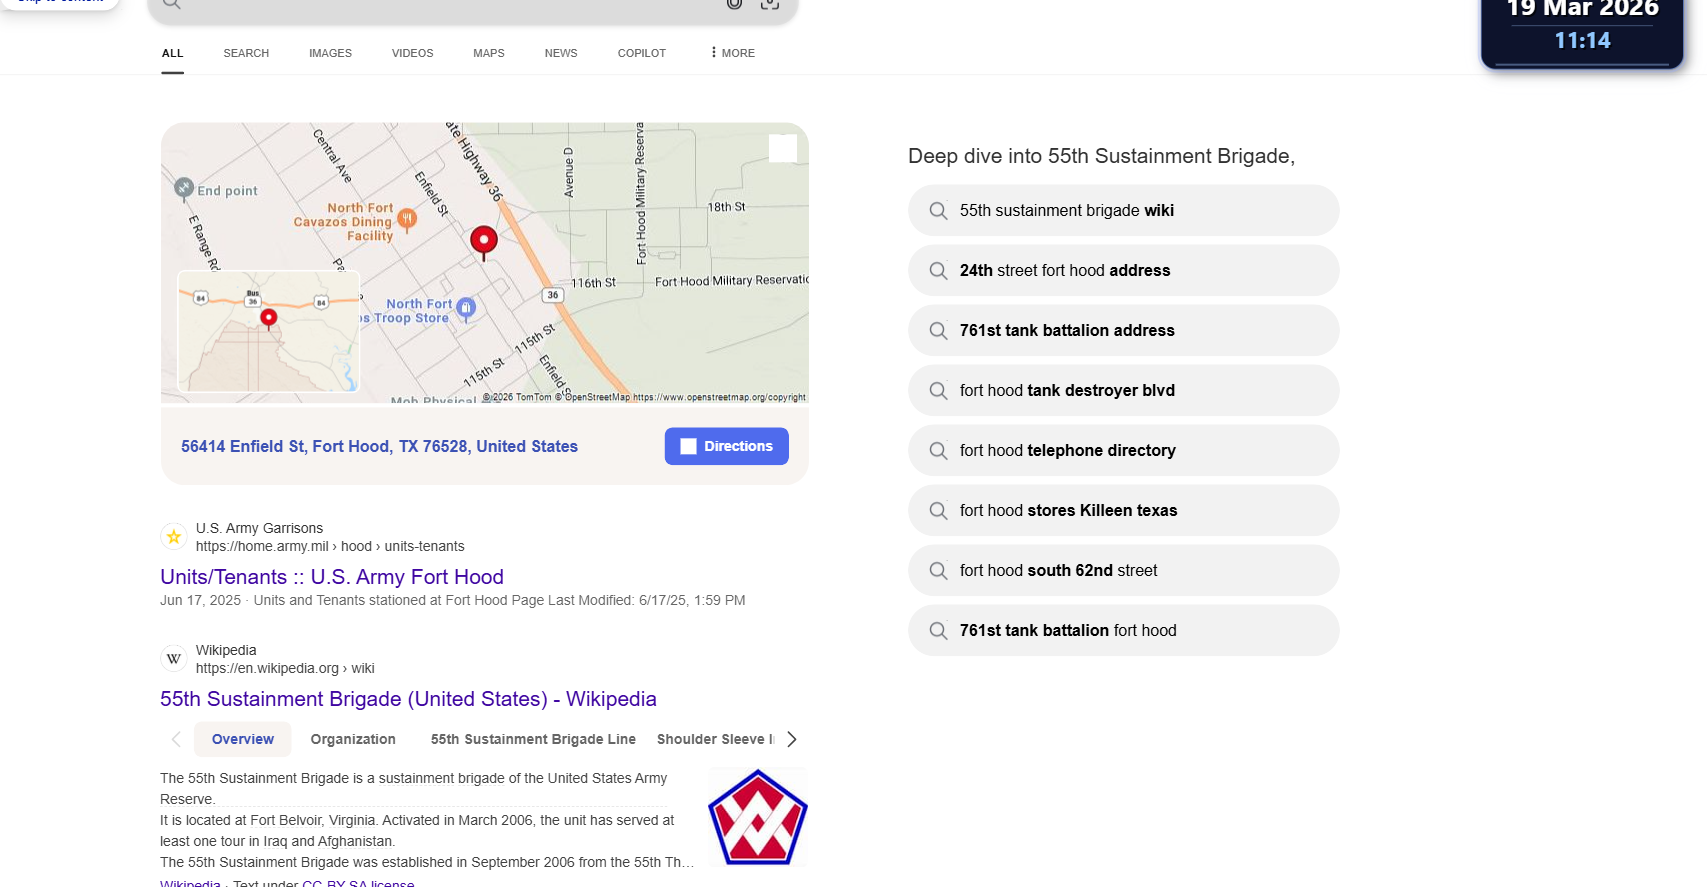Open Units/Tenants :: U.S. Army Fort Hood result
Viewport: 1707px width, 887px height.
click(332, 577)
